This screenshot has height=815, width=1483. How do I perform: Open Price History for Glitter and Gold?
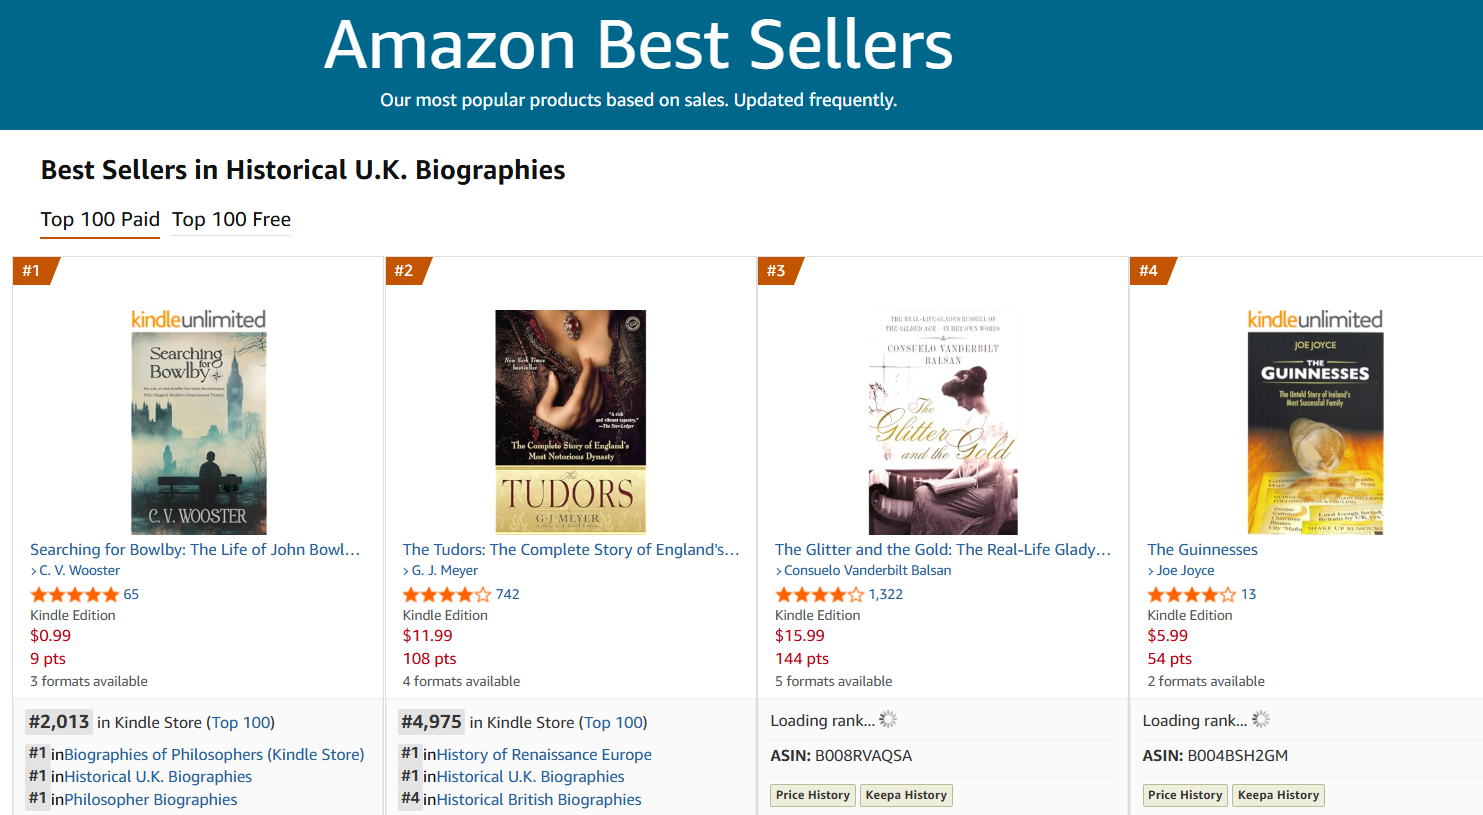813,795
